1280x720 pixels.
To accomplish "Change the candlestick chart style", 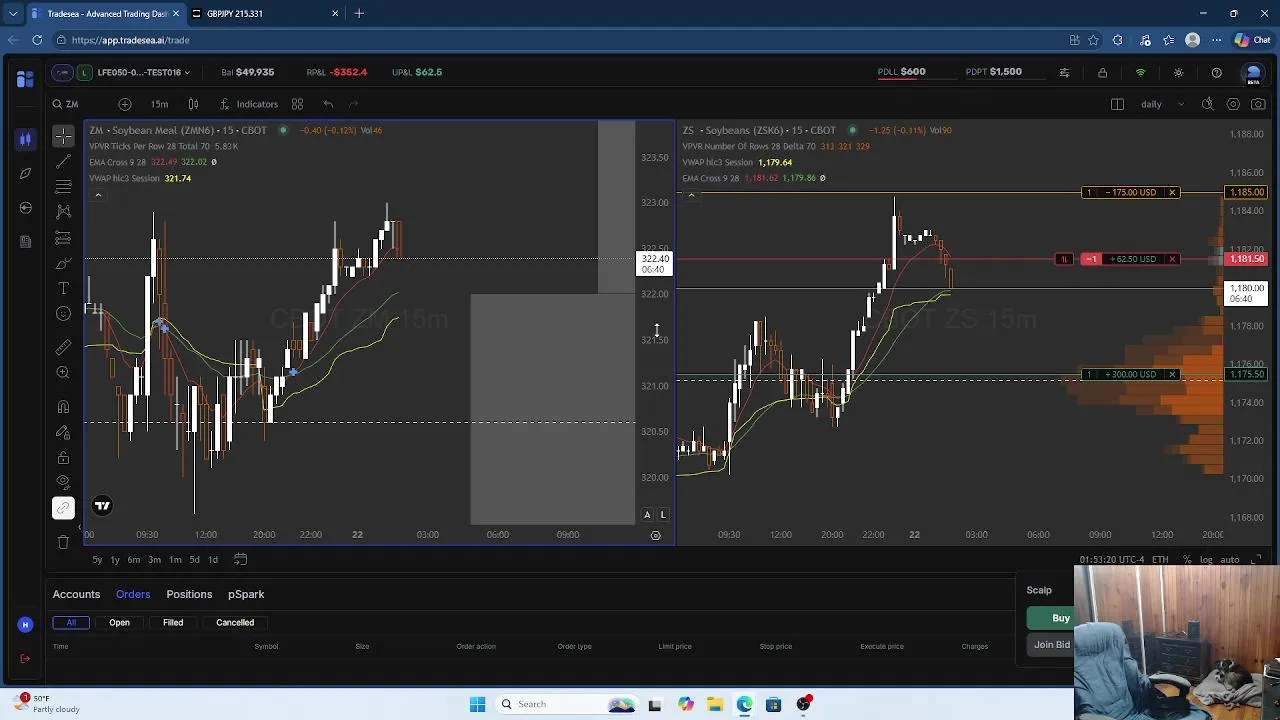I will (x=193, y=104).
